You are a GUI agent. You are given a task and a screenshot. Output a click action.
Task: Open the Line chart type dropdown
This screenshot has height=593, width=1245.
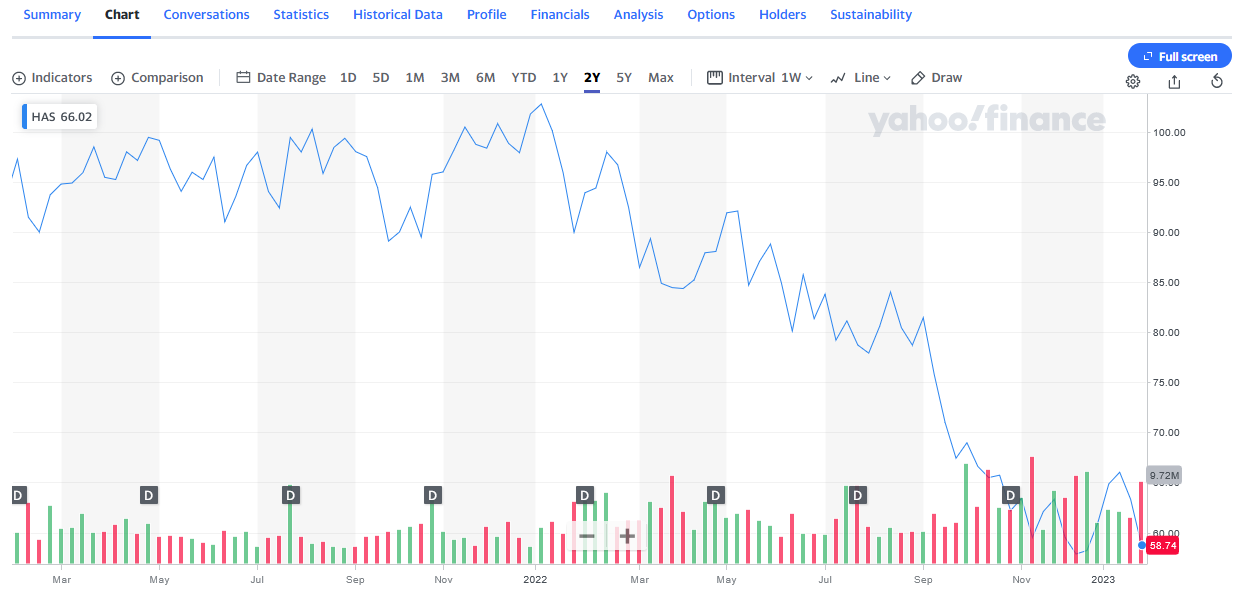click(x=860, y=78)
